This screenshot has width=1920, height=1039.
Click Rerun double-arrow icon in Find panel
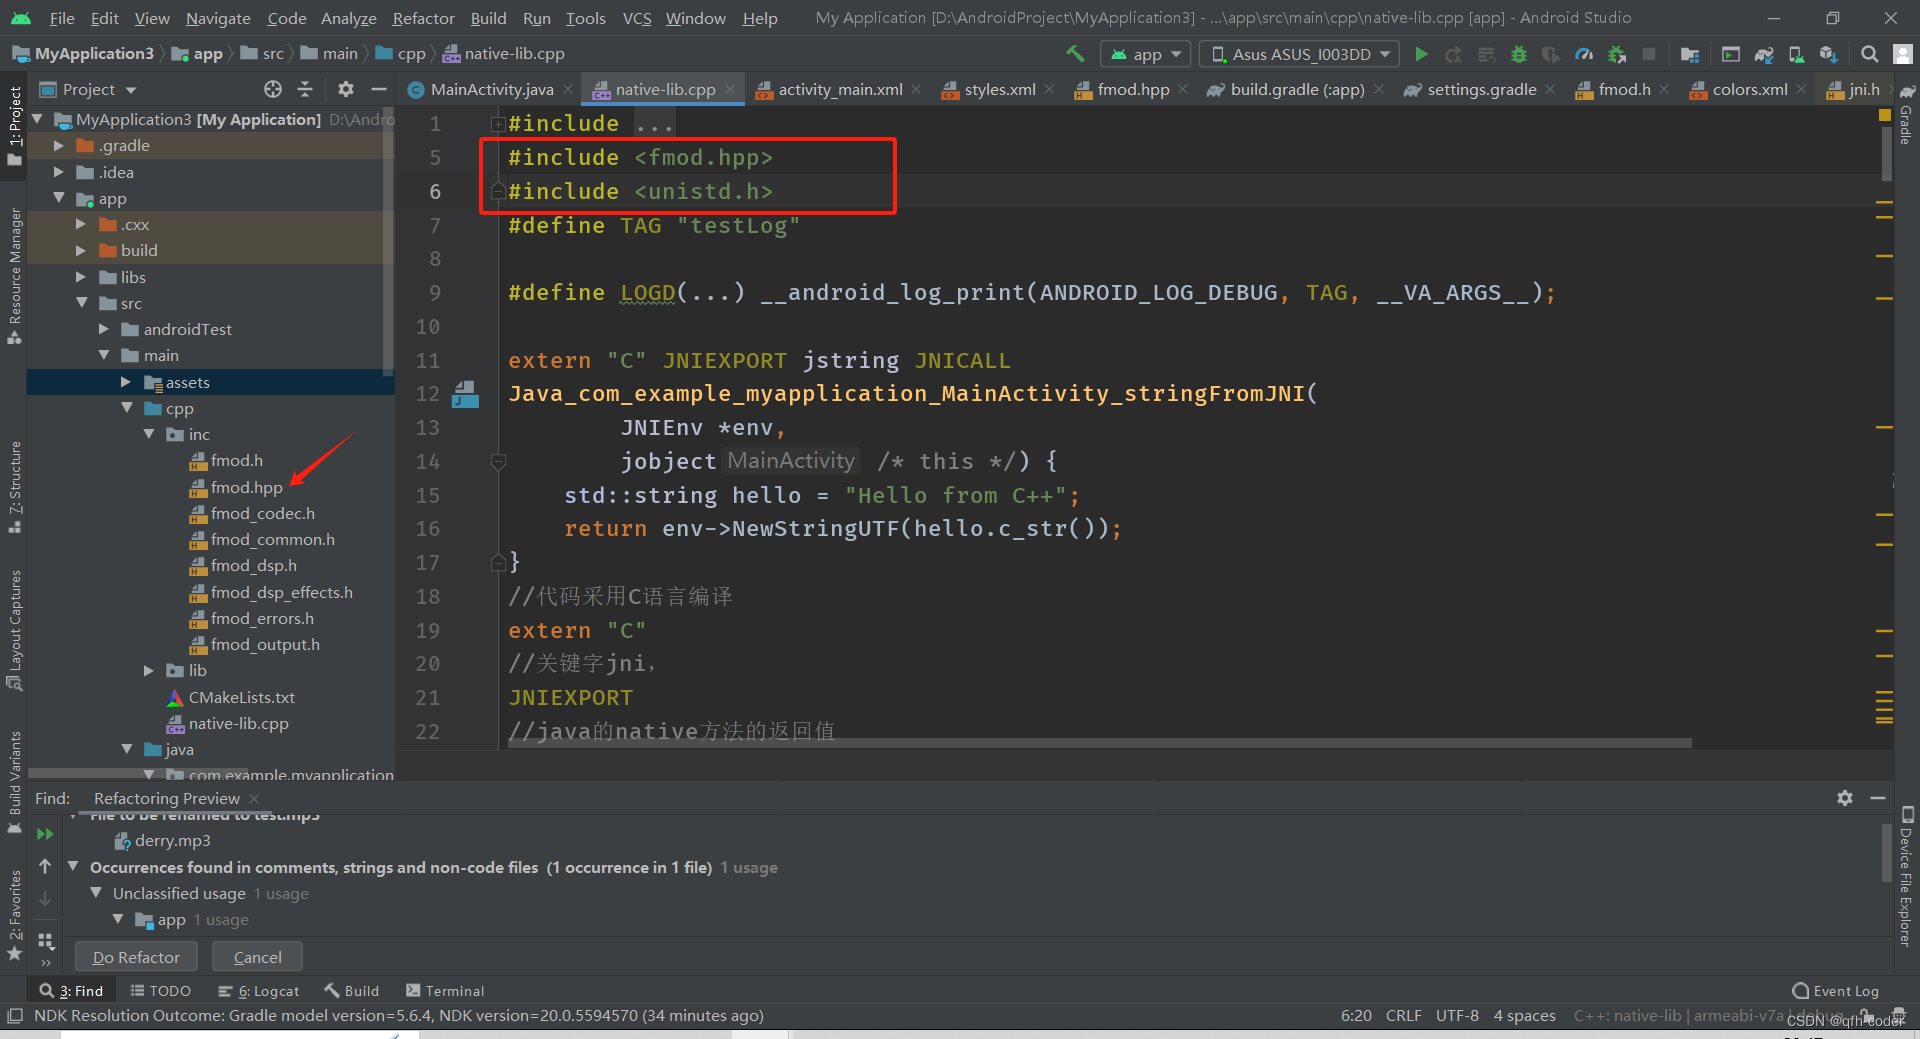[x=45, y=834]
